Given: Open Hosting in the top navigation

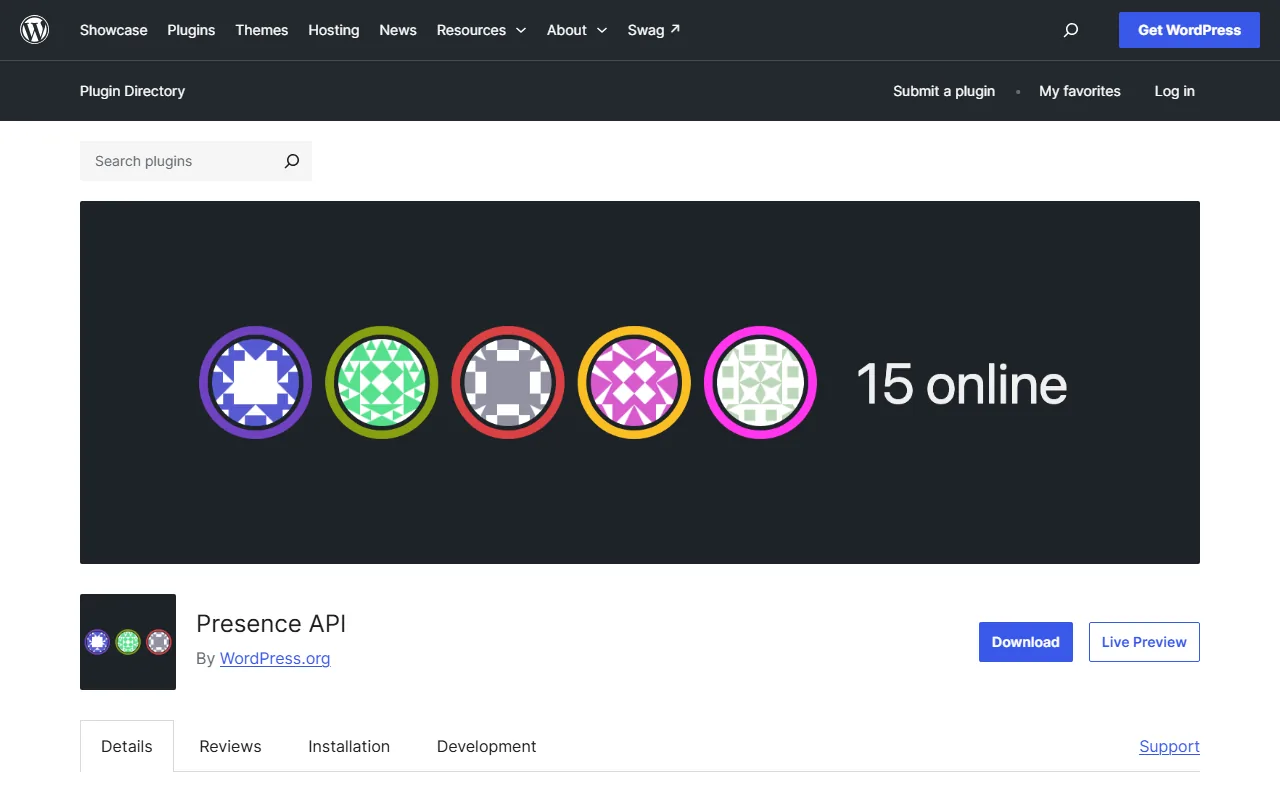Looking at the screenshot, I should pyautogui.click(x=334, y=30).
